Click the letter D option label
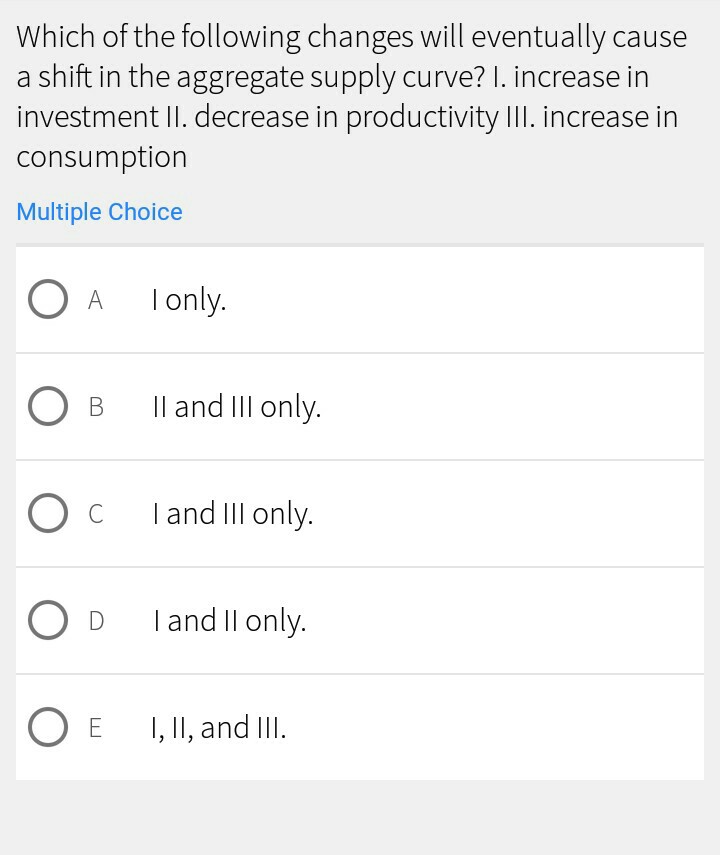Screen dimensions: 720x855 (96, 620)
